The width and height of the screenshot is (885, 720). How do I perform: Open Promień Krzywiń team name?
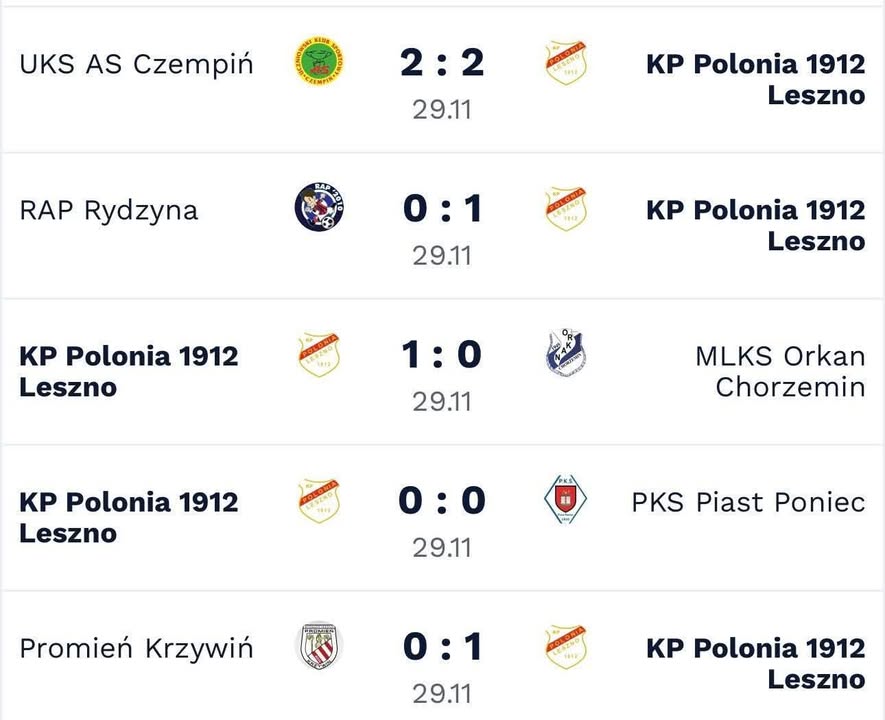coord(136,648)
